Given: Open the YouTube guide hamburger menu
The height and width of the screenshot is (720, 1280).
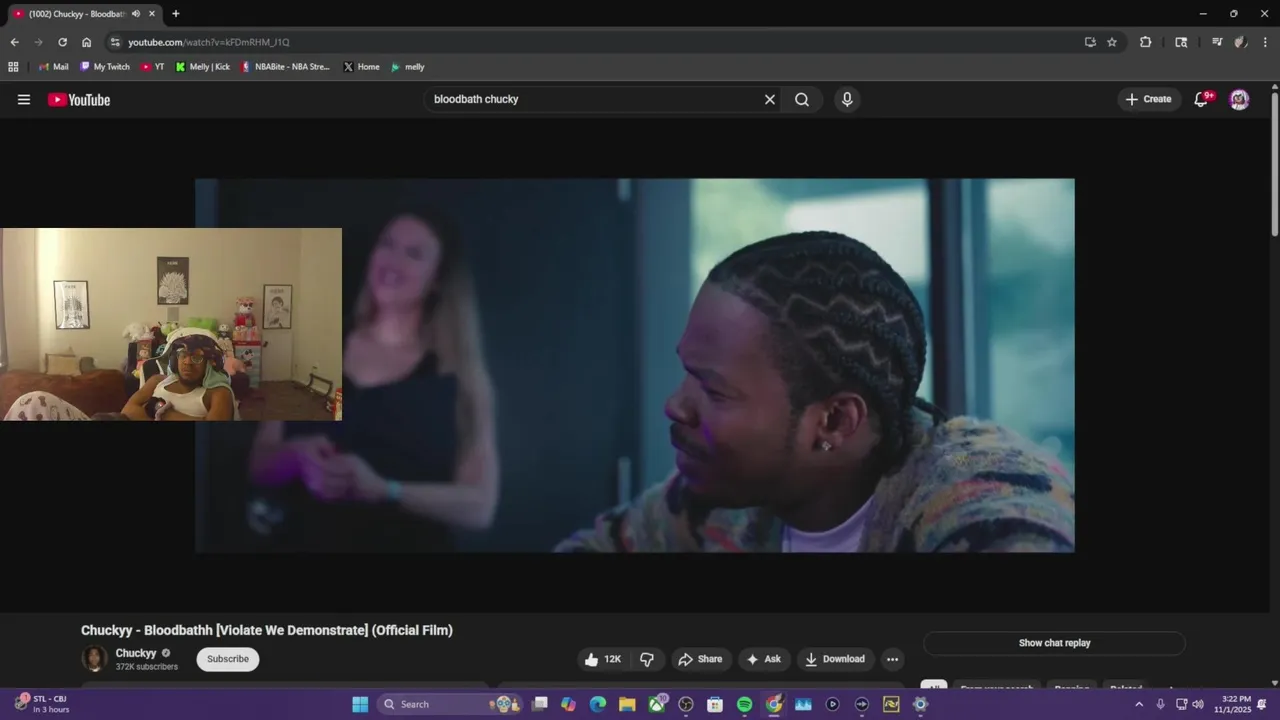Looking at the screenshot, I should point(24,99).
